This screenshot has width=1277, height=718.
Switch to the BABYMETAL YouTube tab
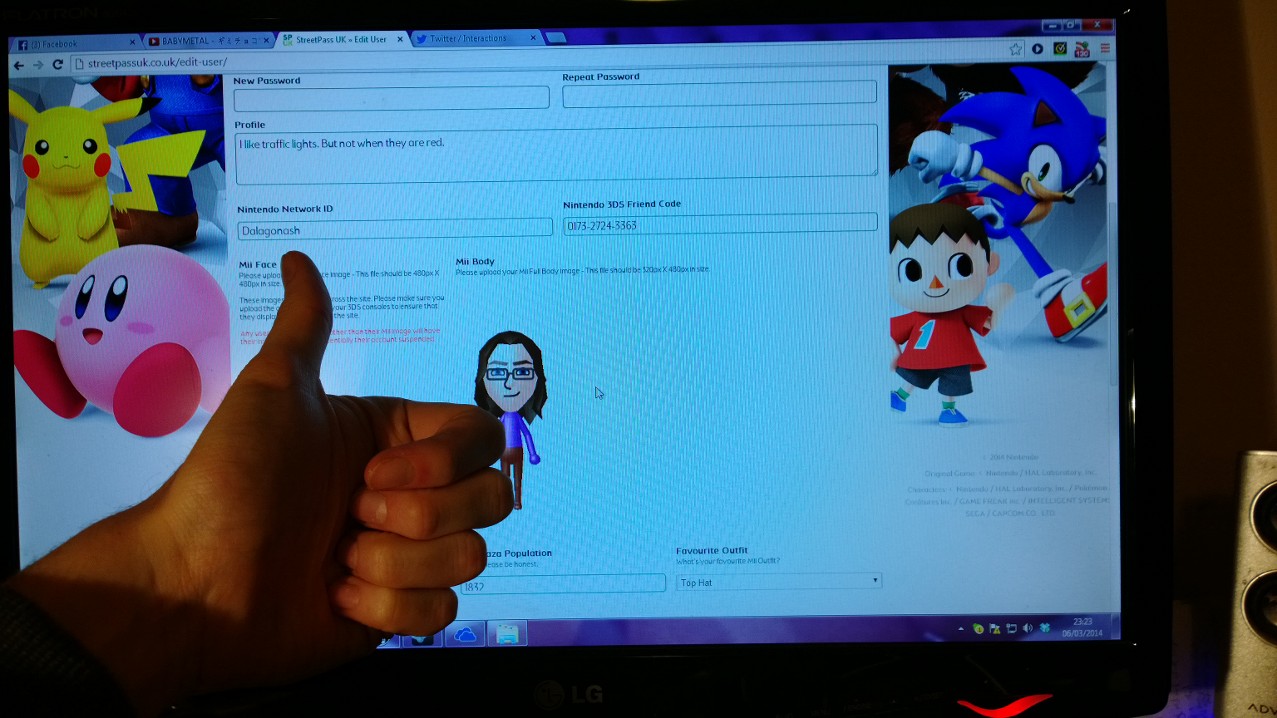206,42
